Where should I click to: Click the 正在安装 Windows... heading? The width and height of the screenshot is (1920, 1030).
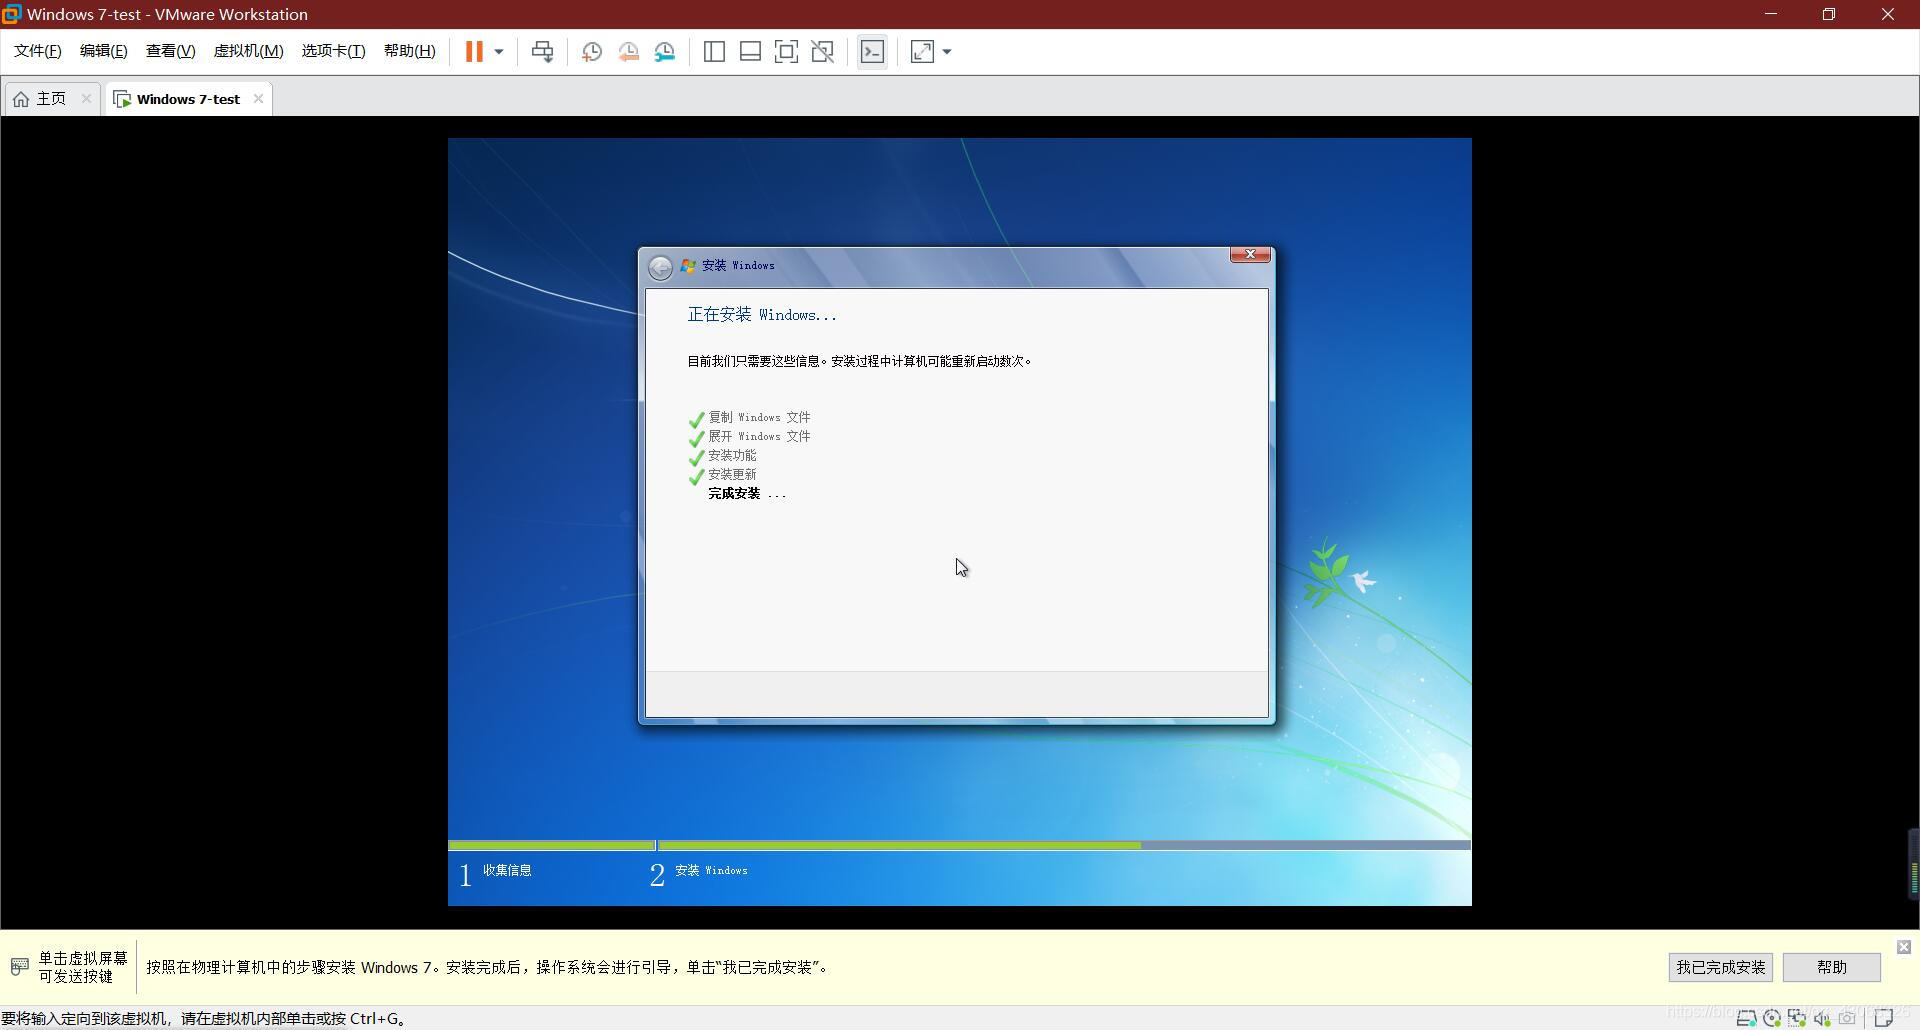click(x=762, y=315)
